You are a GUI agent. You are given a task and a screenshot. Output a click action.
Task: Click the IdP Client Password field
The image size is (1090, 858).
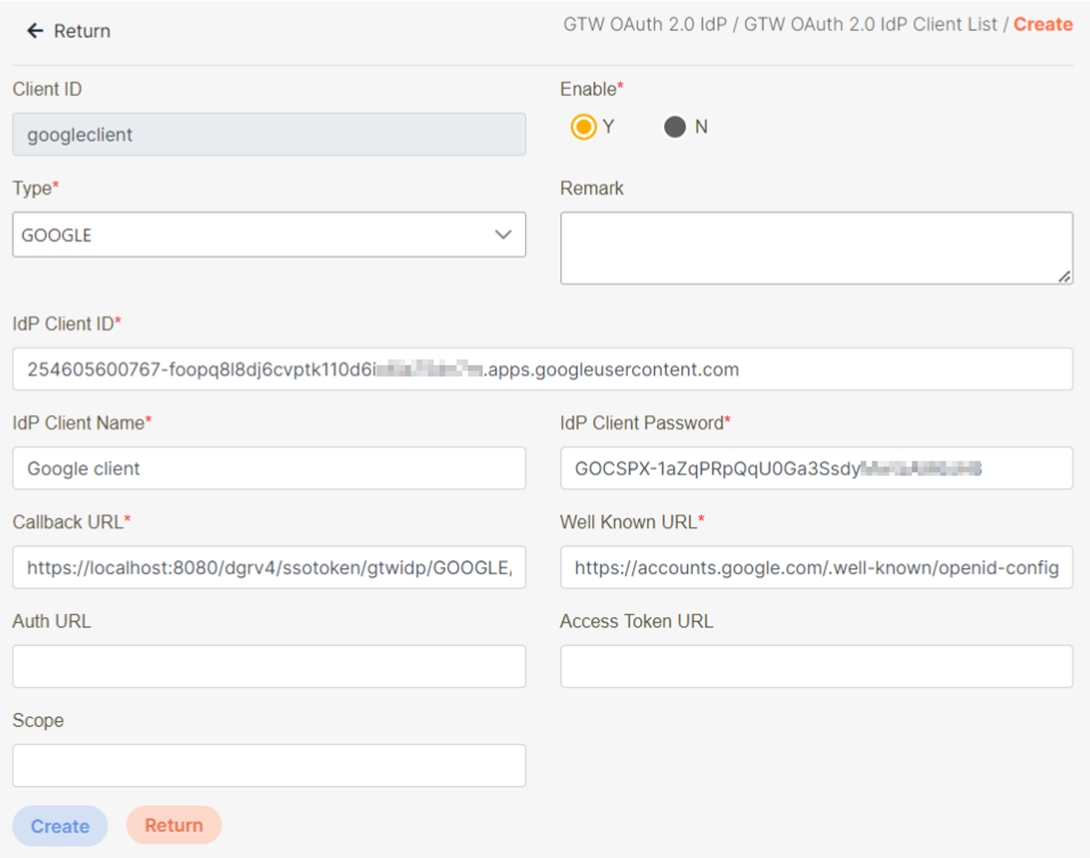(x=815, y=469)
